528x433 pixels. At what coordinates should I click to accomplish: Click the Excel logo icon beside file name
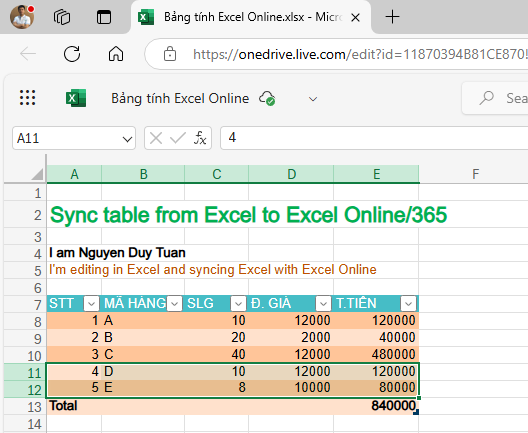tap(76, 98)
